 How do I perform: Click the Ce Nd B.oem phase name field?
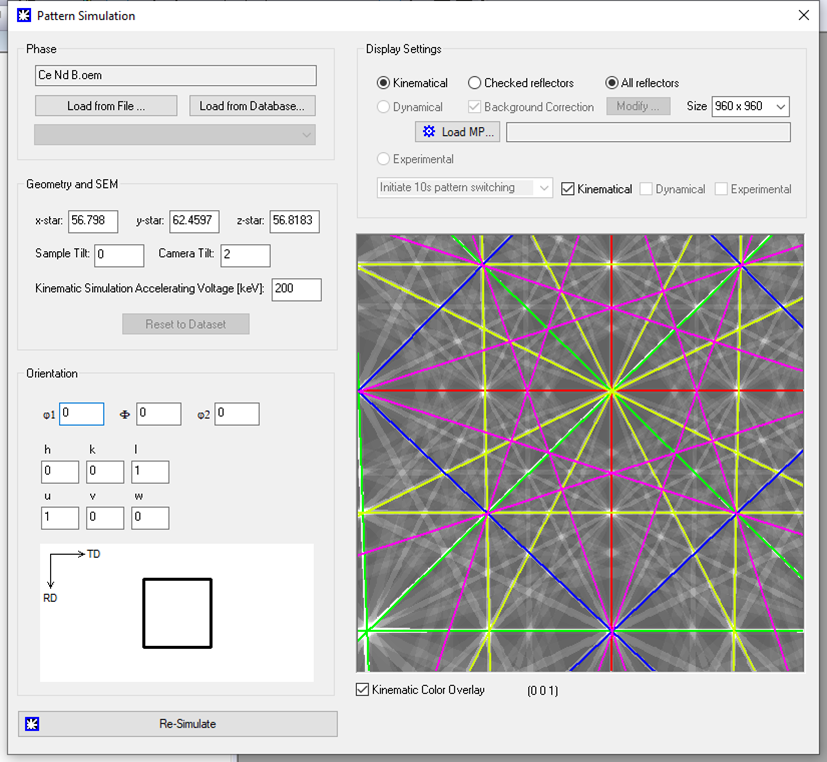175,75
